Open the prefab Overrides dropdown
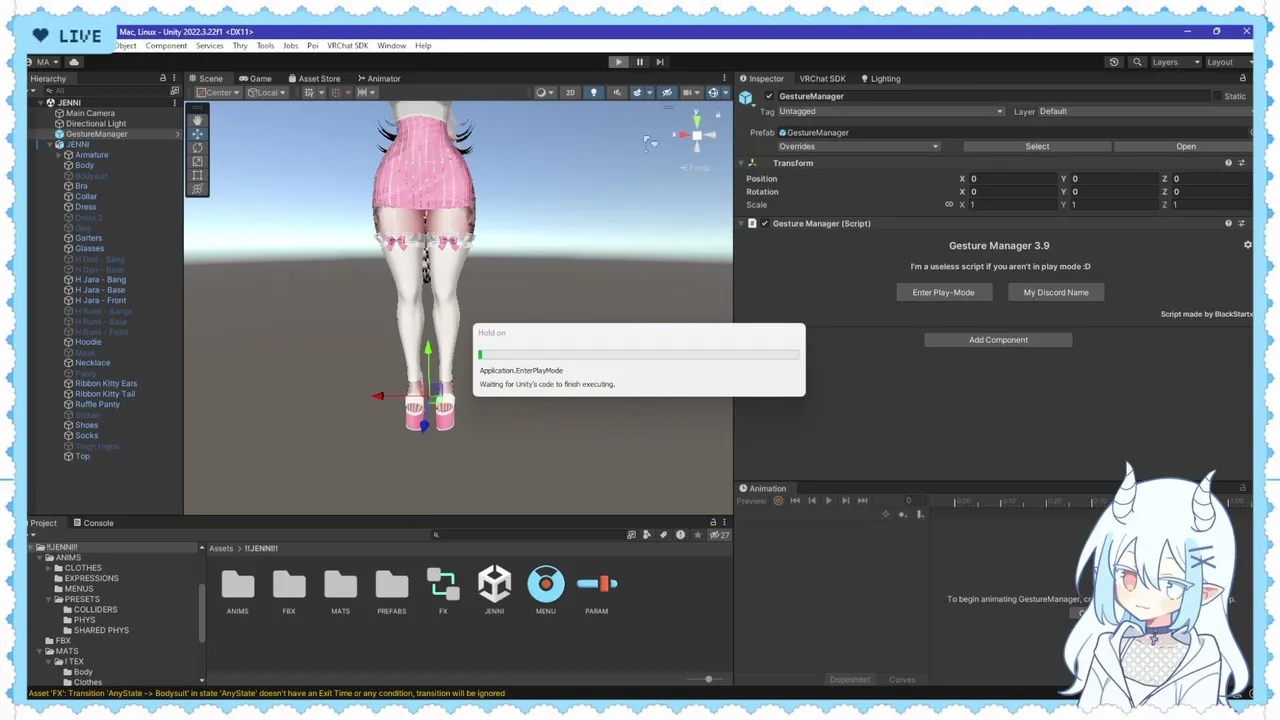 pos(858,146)
